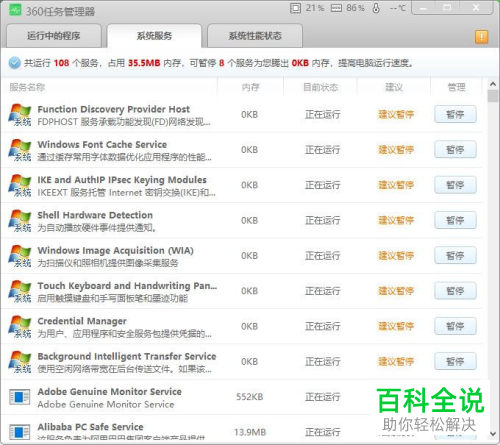The width and height of the screenshot is (500, 445).
Task: Select 'Alibaba PC Safe Service' name text
Action: [90, 427]
